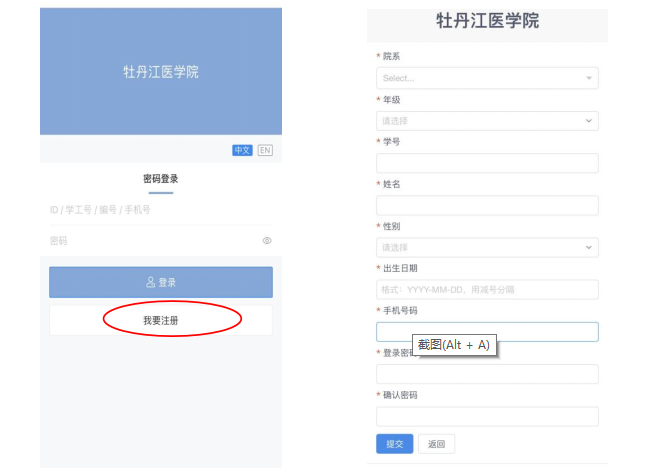This screenshot has height=476, width=647.
Task: Switch language to 中文
Action: point(242,150)
